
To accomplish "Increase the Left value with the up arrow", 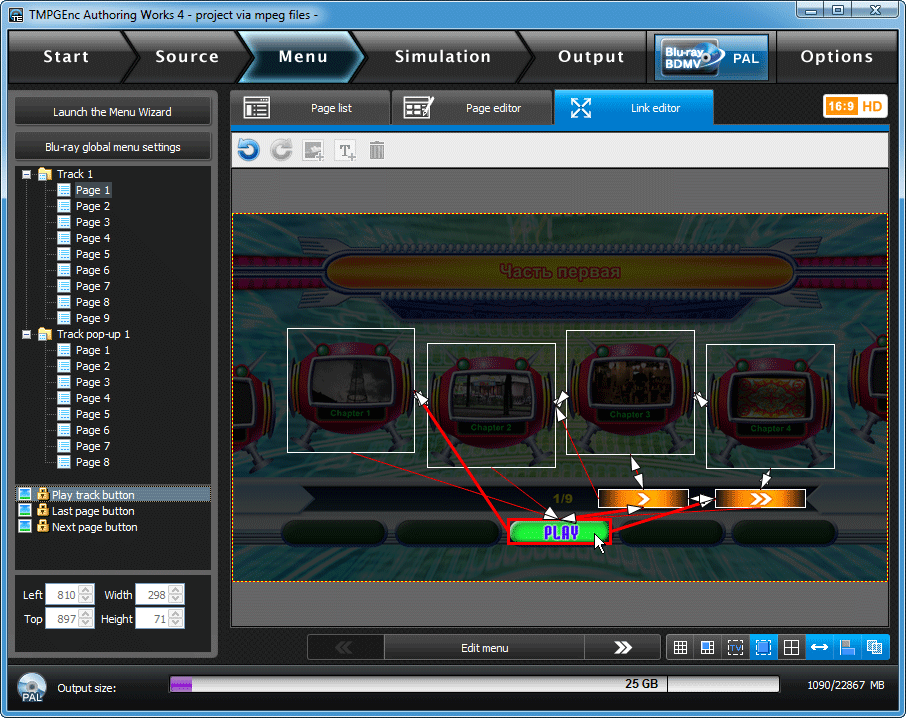I will [x=86, y=589].
